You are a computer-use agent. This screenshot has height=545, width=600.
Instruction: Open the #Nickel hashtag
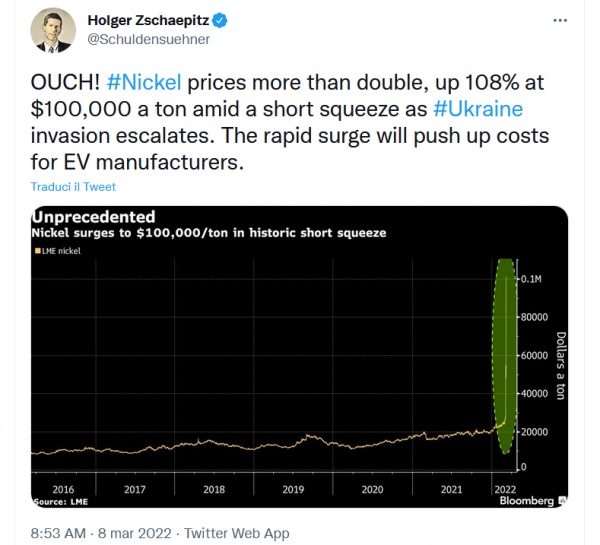144,82
